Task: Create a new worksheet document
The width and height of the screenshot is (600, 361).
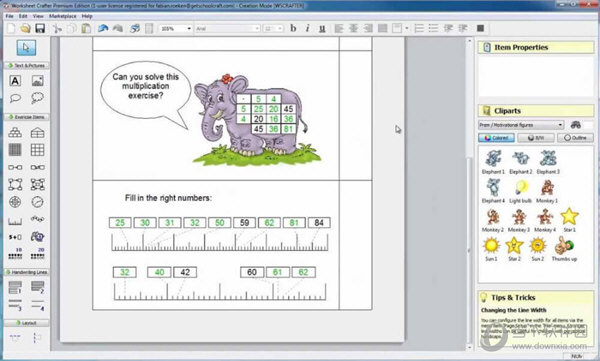Action: (11, 28)
